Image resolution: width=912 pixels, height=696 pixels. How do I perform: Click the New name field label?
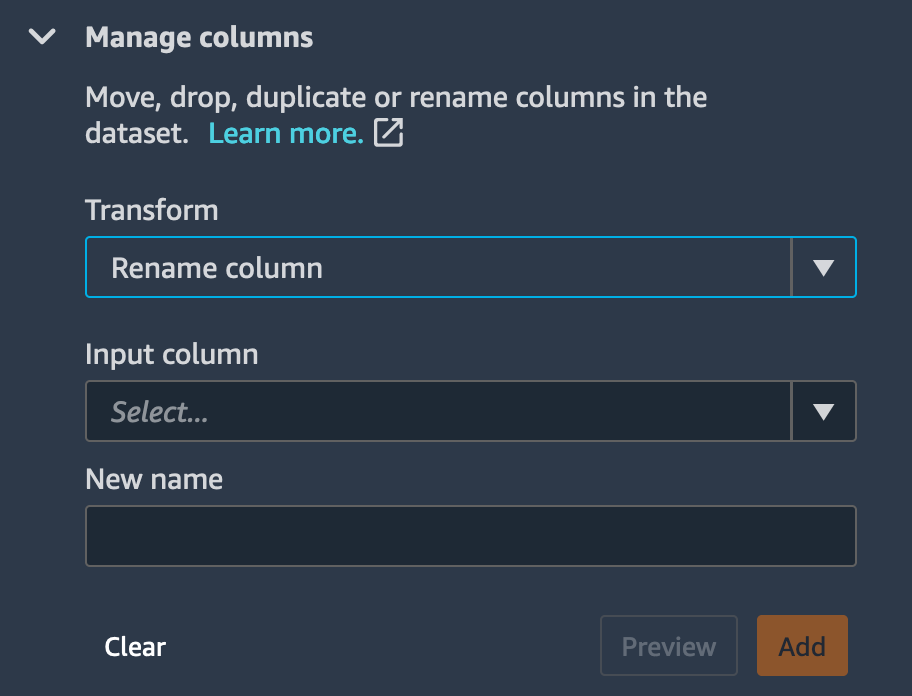click(x=154, y=480)
